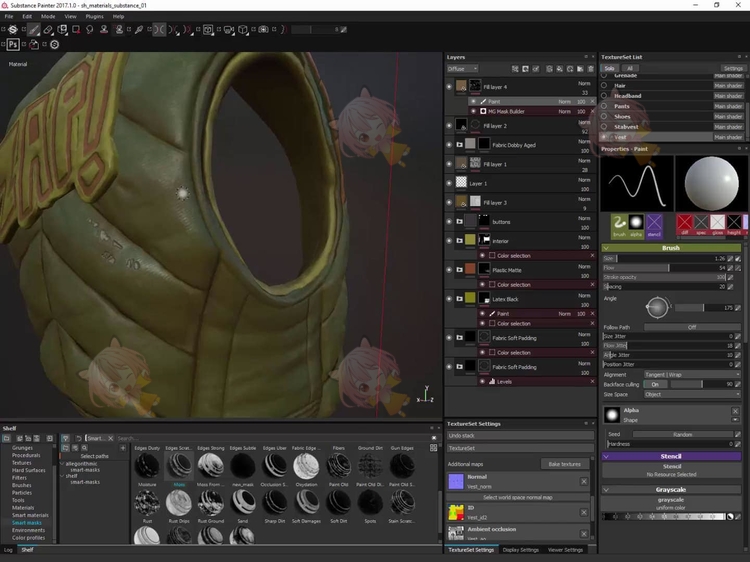The width and height of the screenshot is (750, 562).
Task: Click the Bake textures button
Action: coord(564,464)
